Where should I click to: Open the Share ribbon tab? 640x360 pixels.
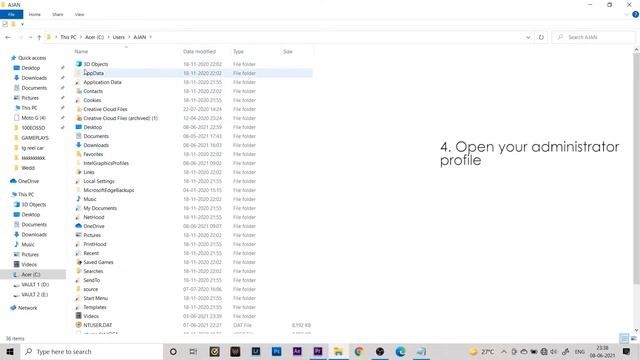point(58,14)
